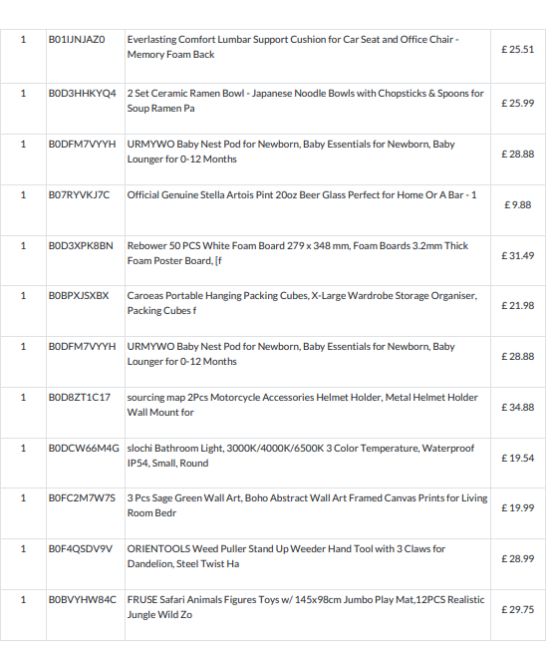The height and width of the screenshot is (650, 555).
Task: Click the £25.99 price
Action: pos(518,103)
